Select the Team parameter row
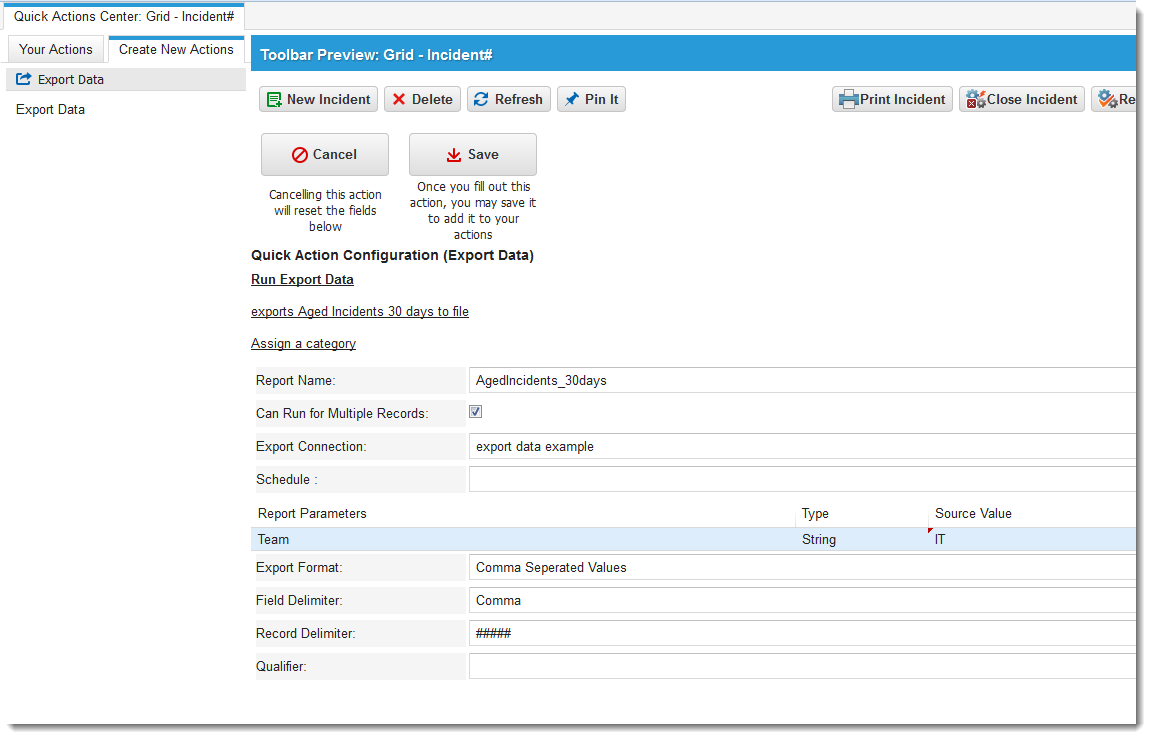This screenshot has height=739, width=1151. click(x=520, y=540)
